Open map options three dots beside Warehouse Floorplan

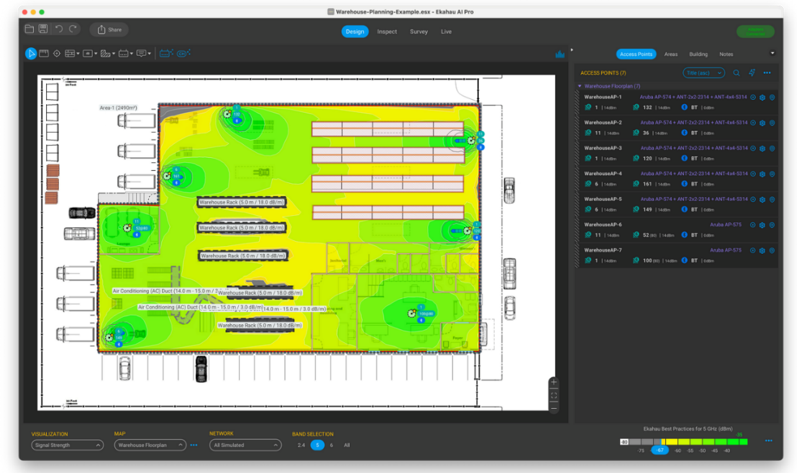(x=194, y=445)
